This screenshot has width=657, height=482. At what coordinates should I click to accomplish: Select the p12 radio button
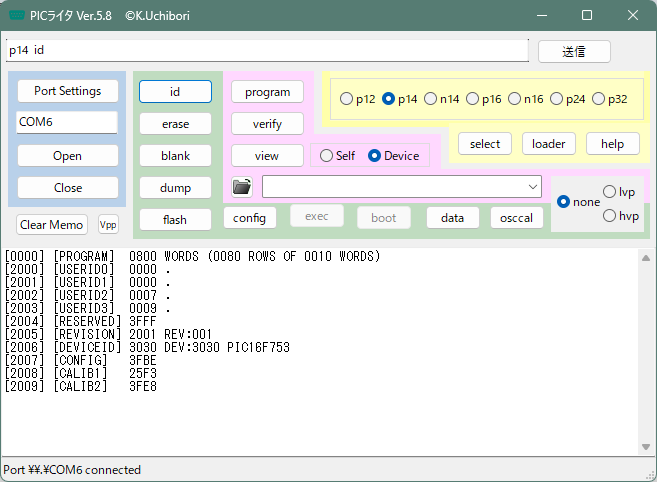pos(347,99)
